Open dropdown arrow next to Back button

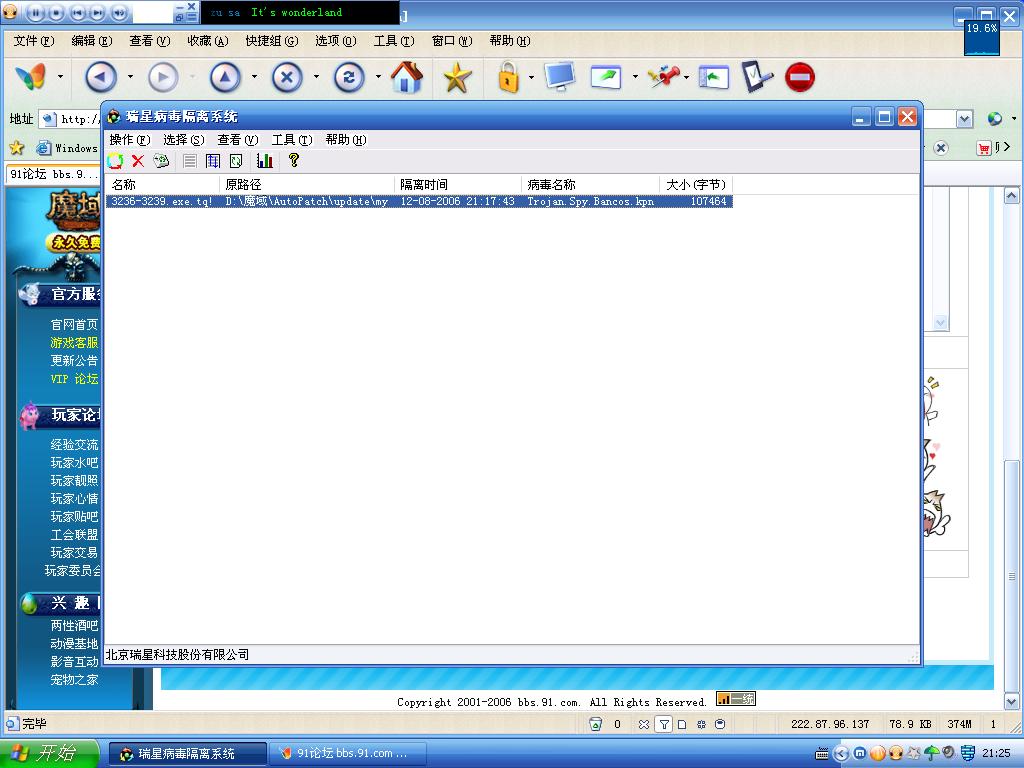pyautogui.click(x=130, y=77)
